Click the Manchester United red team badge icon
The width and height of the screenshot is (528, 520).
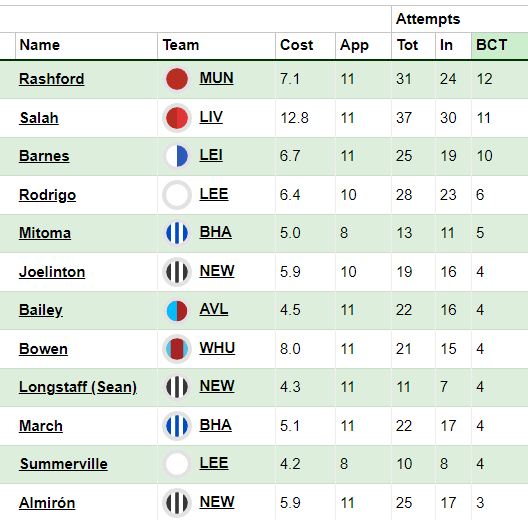177,79
